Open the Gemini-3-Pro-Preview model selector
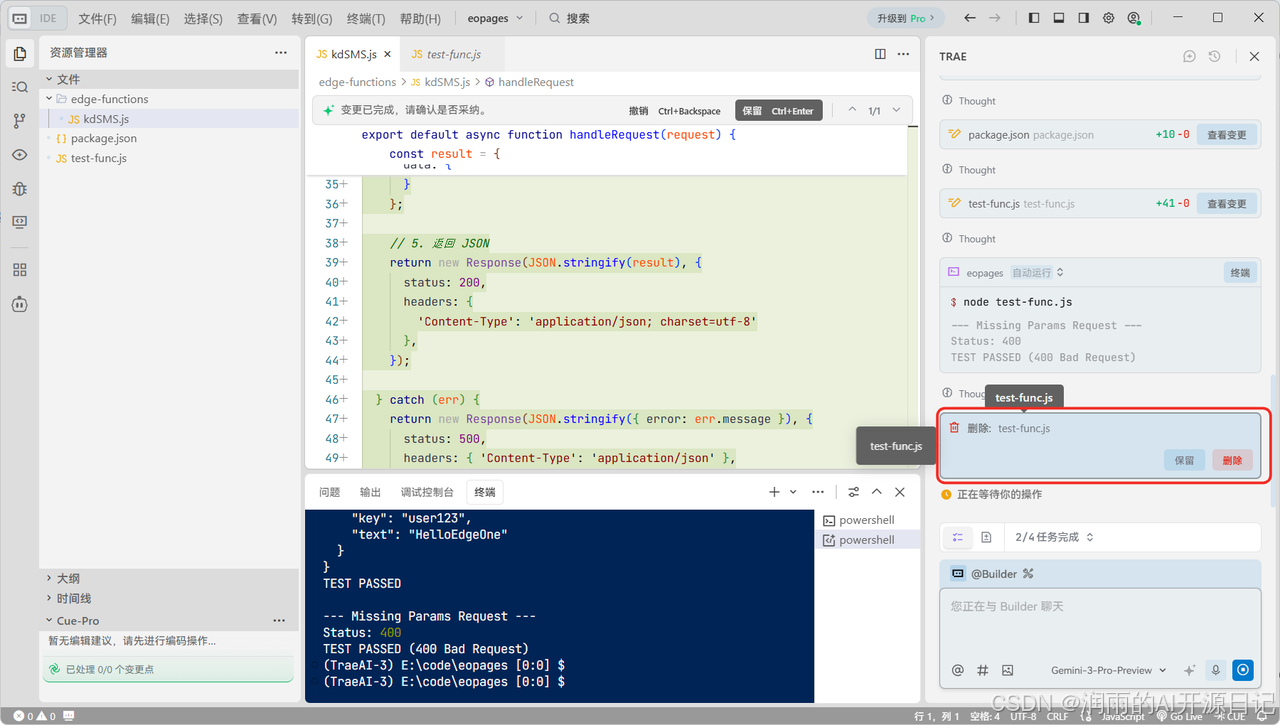The image size is (1280, 725). (1109, 670)
